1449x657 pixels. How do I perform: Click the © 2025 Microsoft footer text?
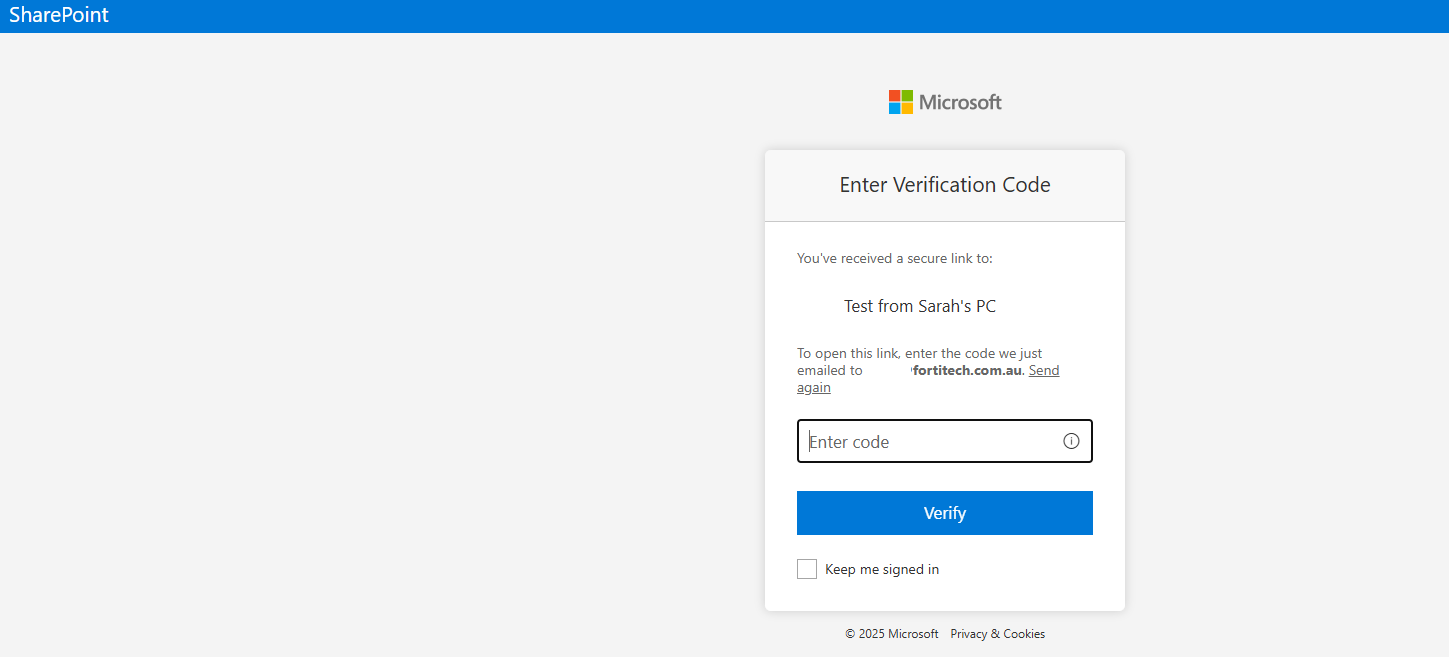pyautogui.click(x=892, y=634)
